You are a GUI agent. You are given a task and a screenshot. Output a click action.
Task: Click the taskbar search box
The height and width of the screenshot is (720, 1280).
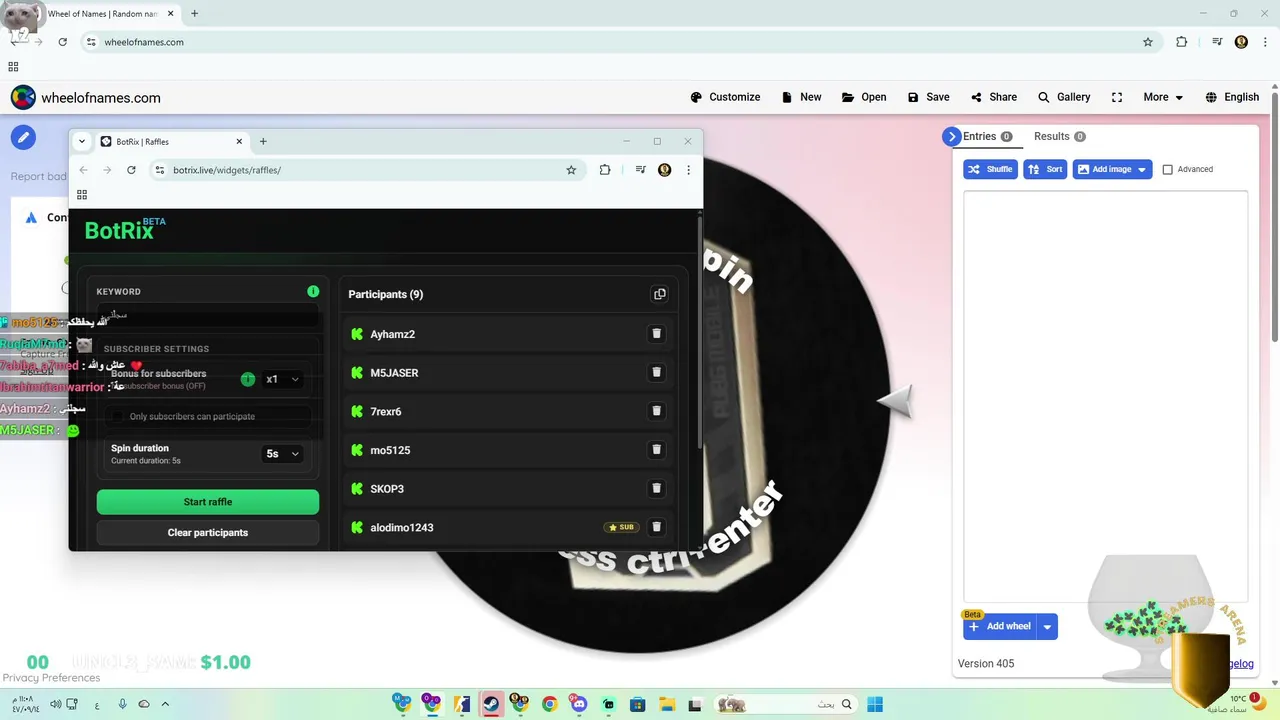coord(786,704)
